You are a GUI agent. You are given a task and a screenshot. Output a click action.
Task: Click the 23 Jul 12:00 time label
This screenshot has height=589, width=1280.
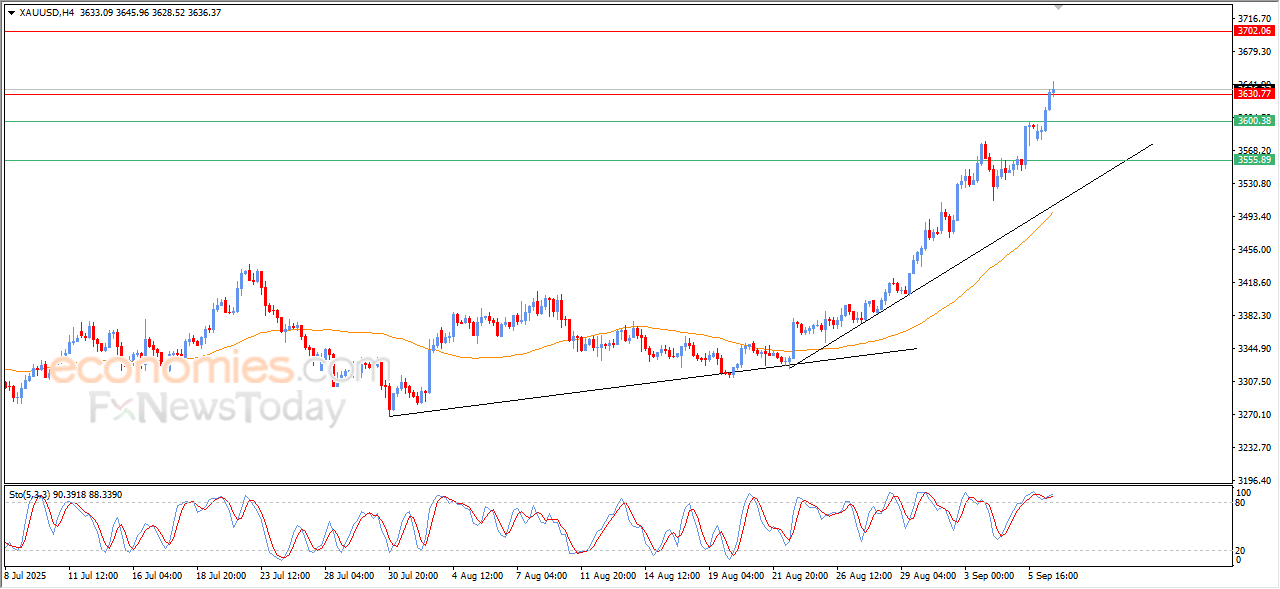pos(285,576)
